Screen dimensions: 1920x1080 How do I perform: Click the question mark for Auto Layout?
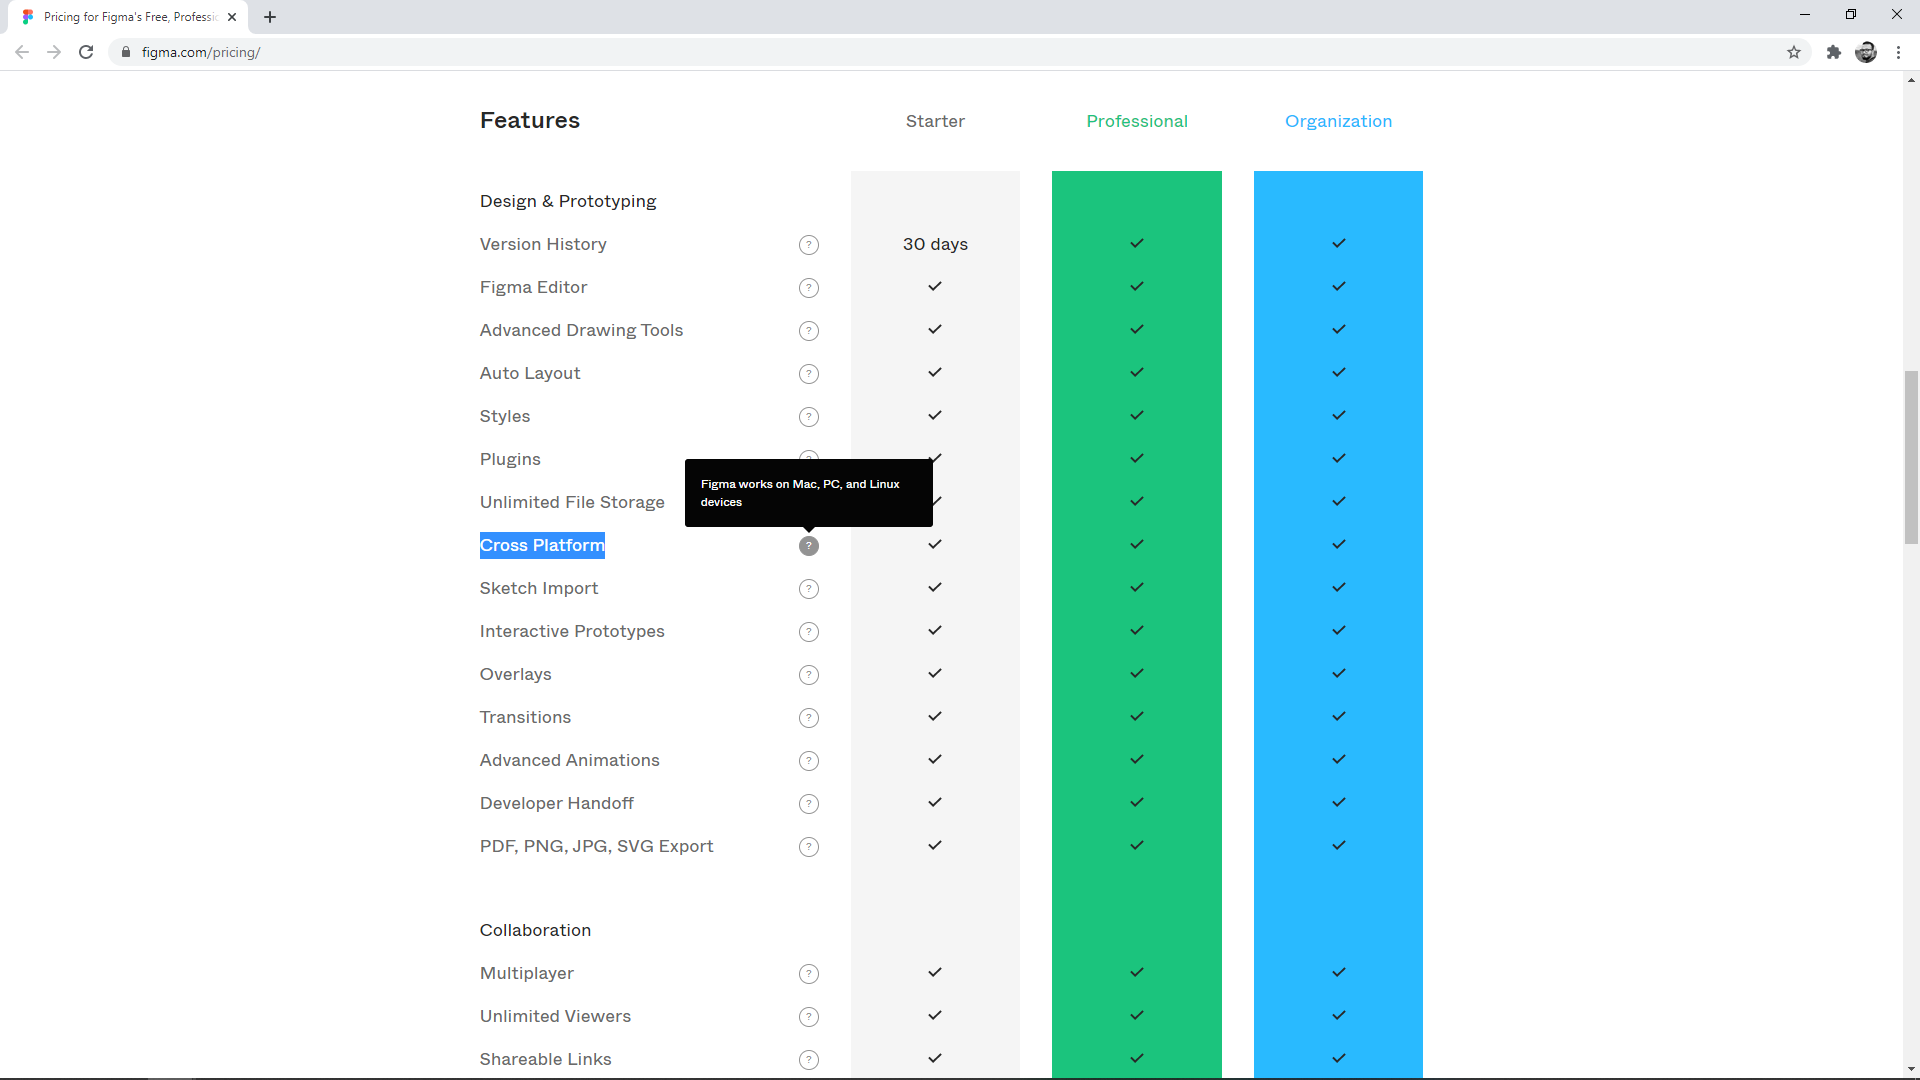(809, 374)
